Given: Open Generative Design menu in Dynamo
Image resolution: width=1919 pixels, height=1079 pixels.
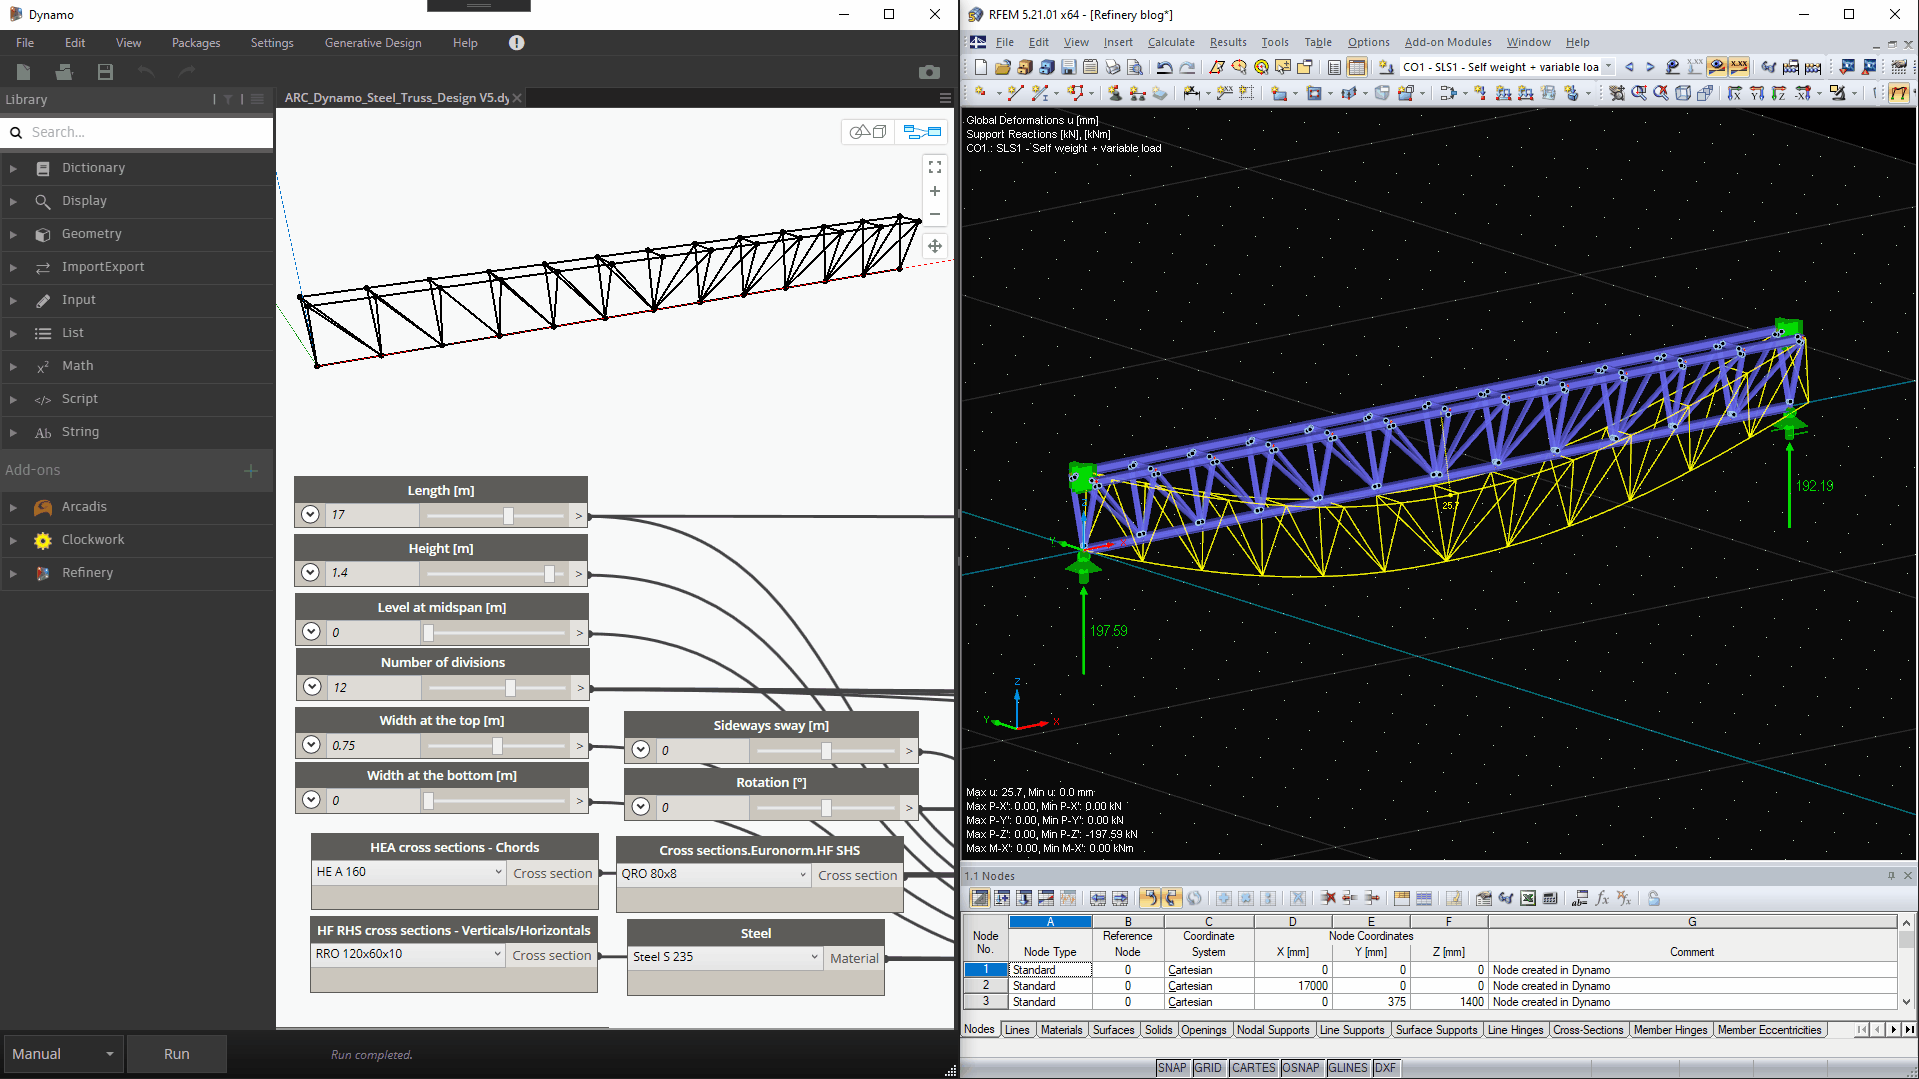Looking at the screenshot, I should pyautogui.click(x=373, y=43).
